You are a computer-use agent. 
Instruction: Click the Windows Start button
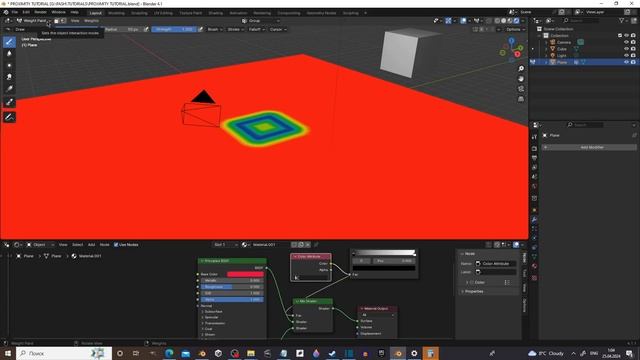click(8, 353)
